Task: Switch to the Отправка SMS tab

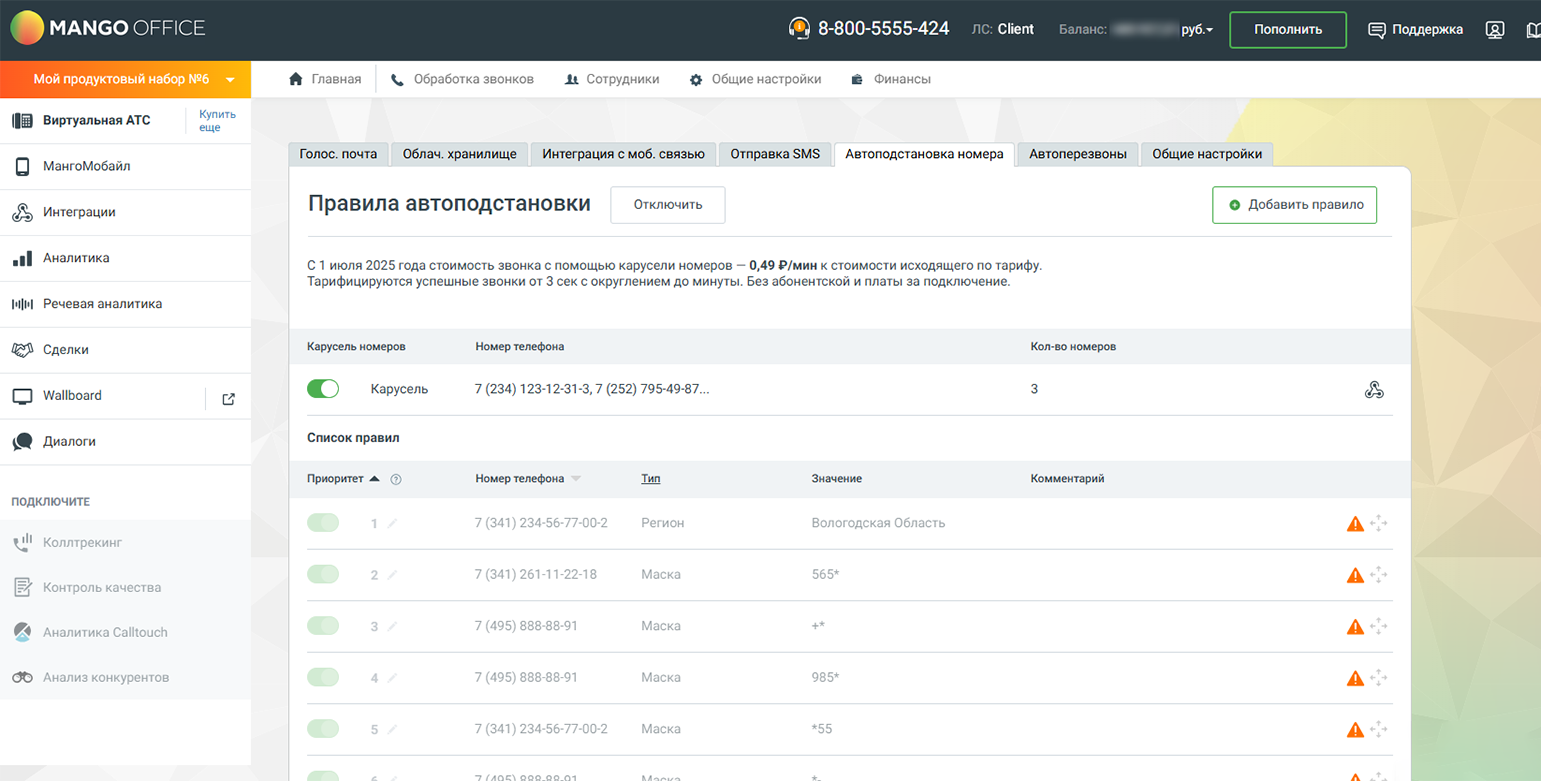Action: (775, 154)
